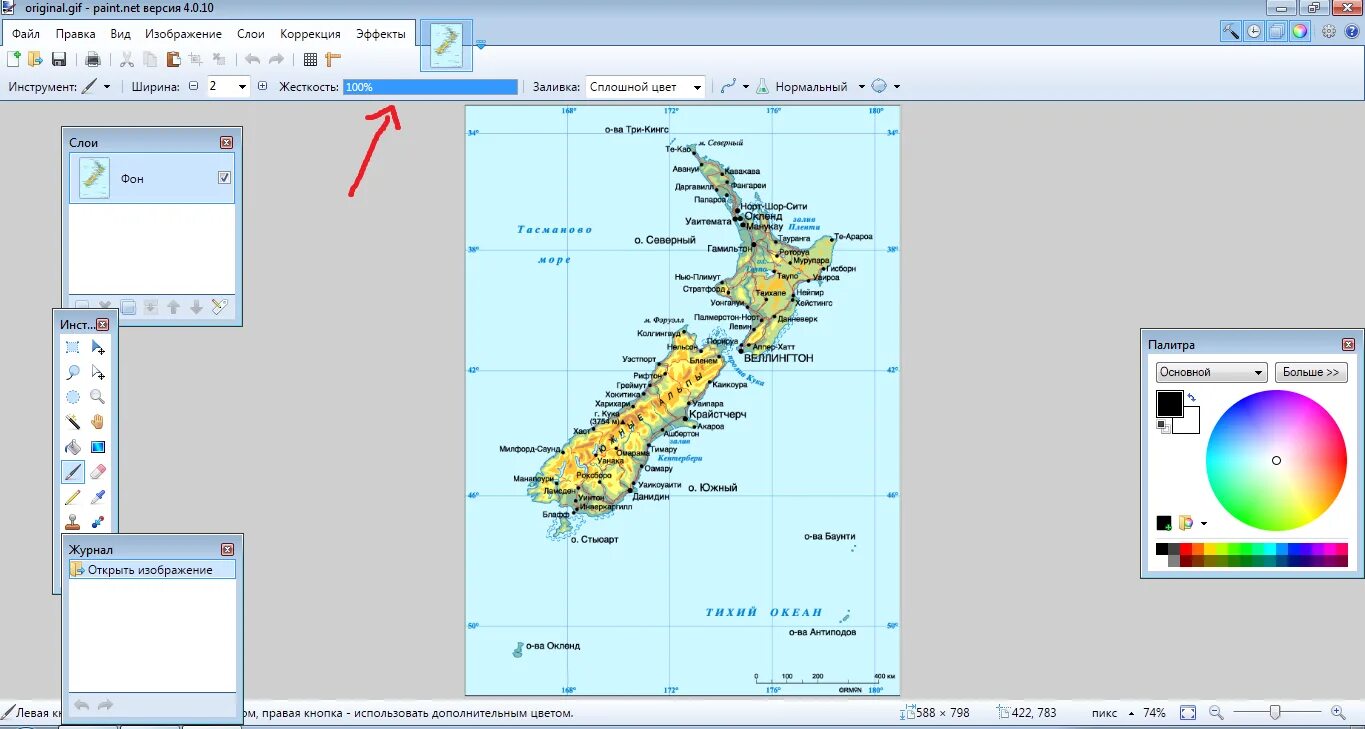Viewport: 1365px width, 729px height.
Task: Select the Ellipse Select tool
Action: [73, 397]
